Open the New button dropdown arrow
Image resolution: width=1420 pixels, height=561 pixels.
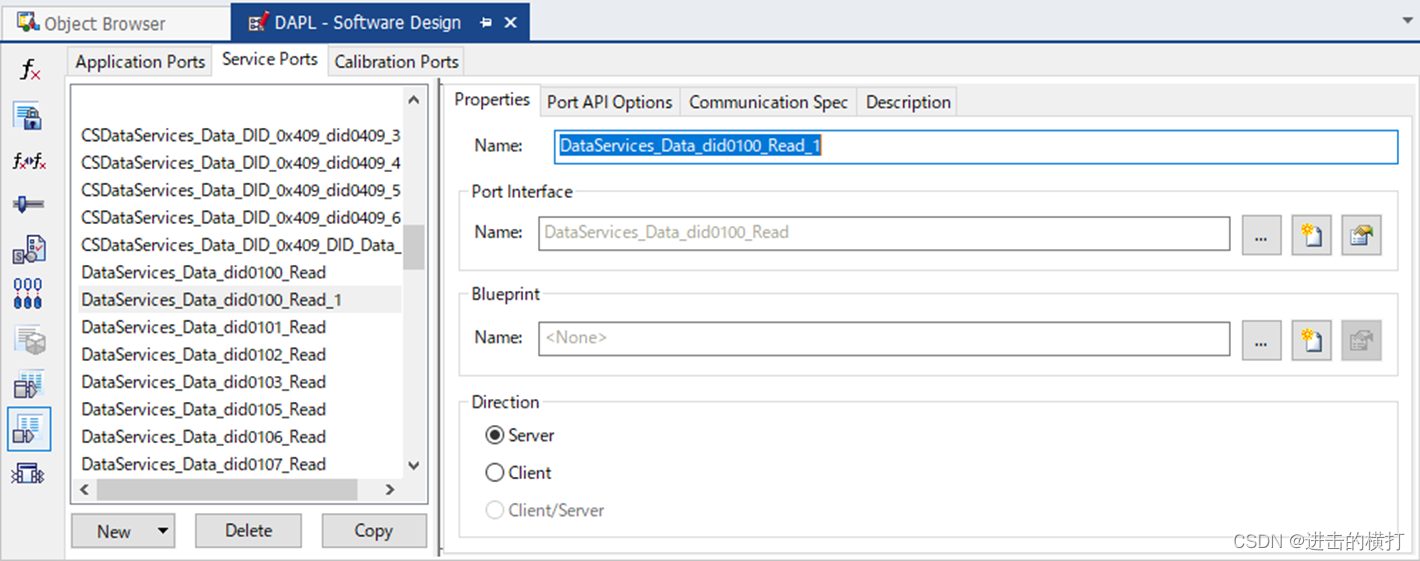(162, 531)
